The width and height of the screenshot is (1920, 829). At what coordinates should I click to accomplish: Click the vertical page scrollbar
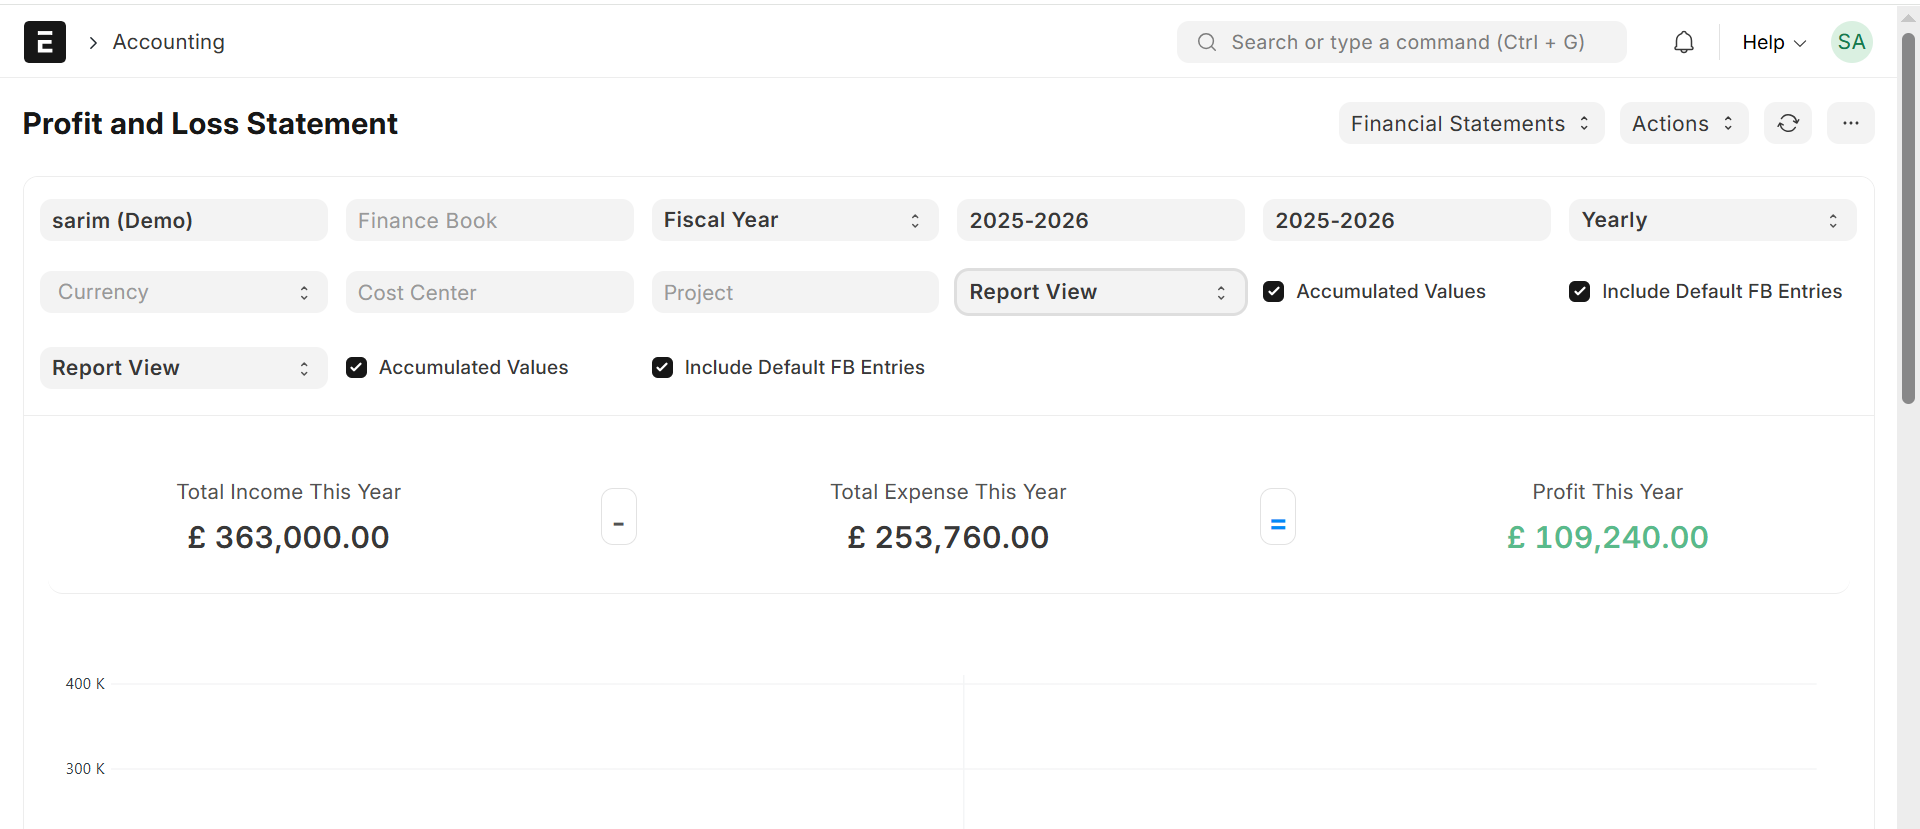pos(1908,220)
